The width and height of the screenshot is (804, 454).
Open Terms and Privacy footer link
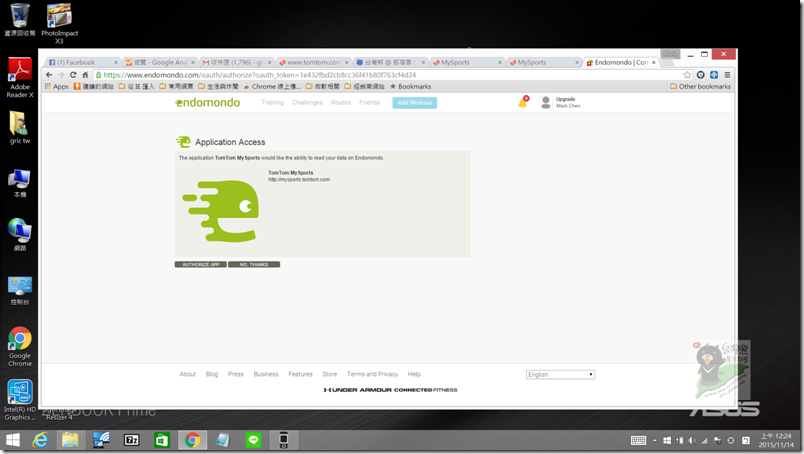tap(372, 374)
